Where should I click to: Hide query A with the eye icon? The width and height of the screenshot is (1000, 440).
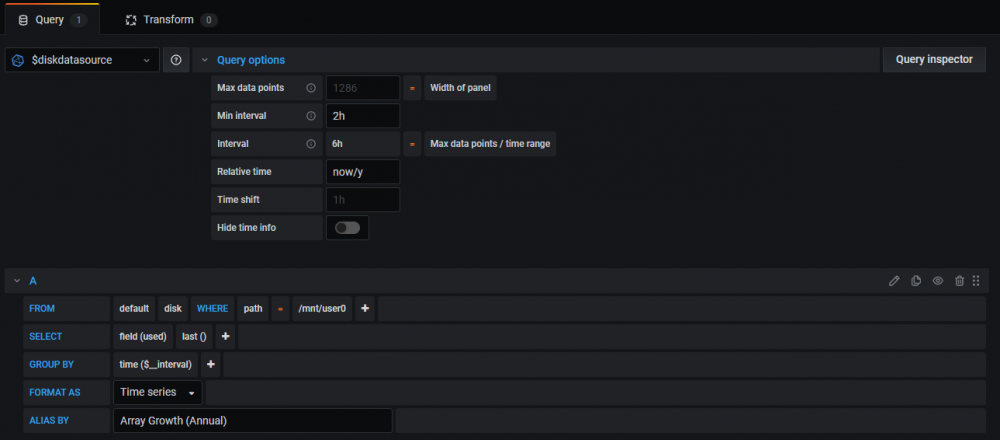pyautogui.click(x=938, y=281)
